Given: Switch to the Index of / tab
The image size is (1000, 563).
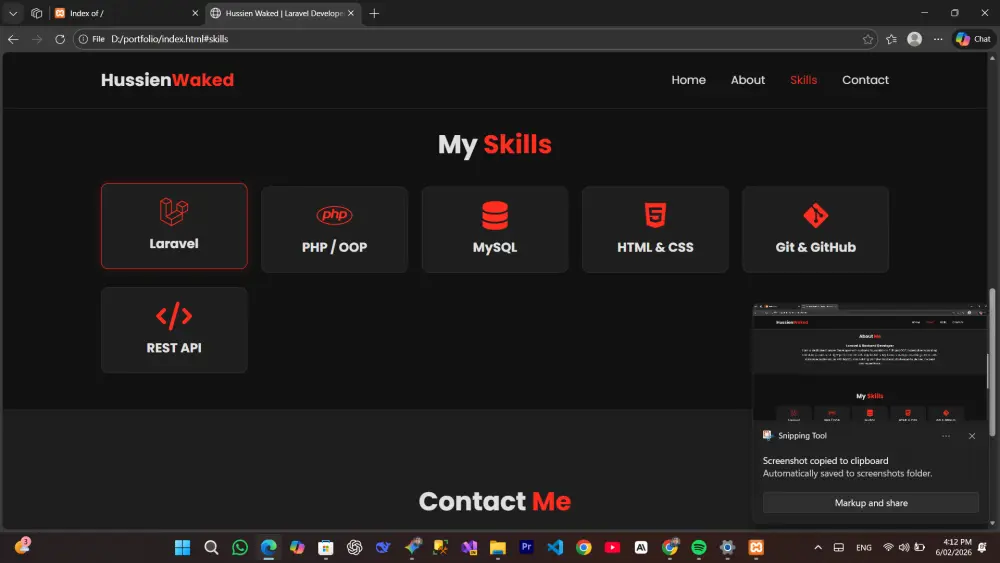Looking at the screenshot, I should [126, 13].
